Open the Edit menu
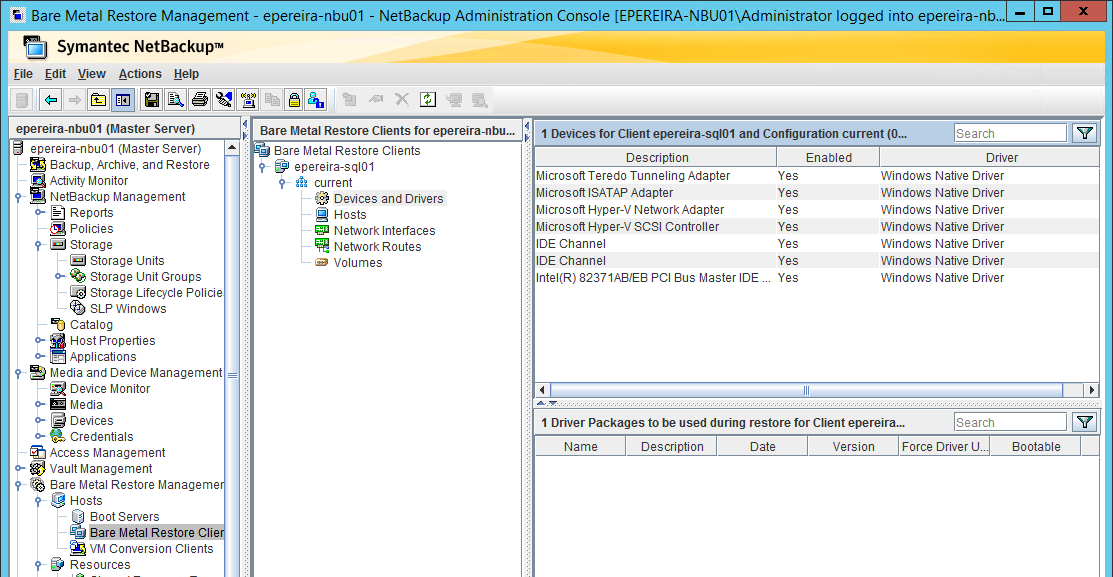The image size is (1113, 577). pyautogui.click(x=55, y=74)
